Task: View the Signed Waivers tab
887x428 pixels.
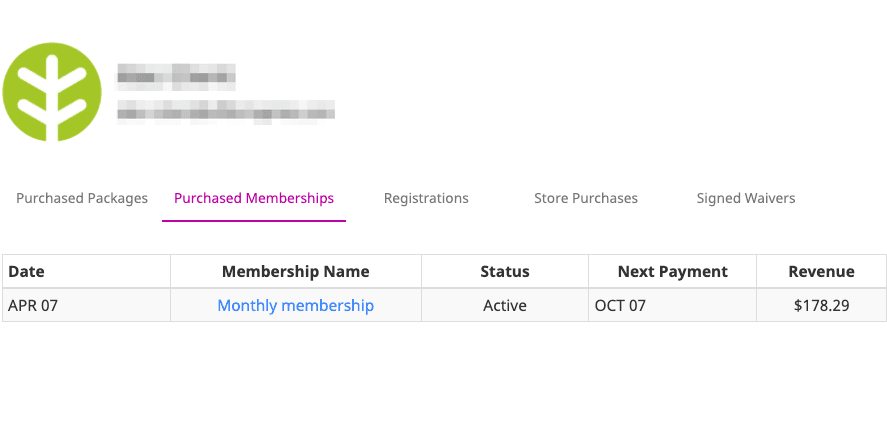Action: point(746,198)
